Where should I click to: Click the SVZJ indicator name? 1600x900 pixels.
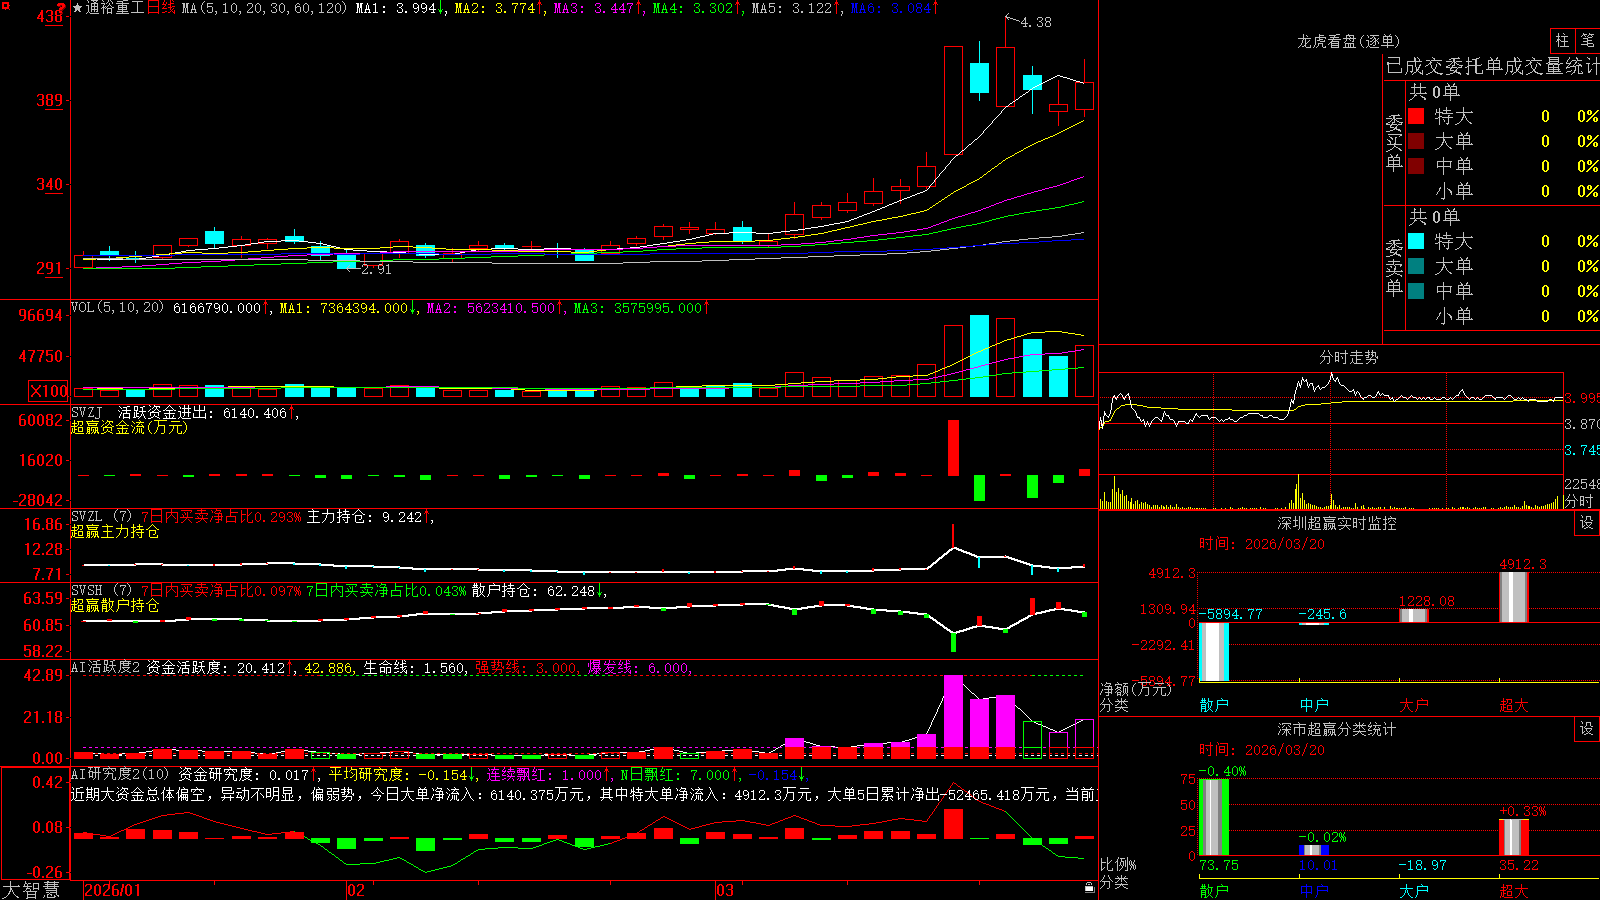coord(87,412)
